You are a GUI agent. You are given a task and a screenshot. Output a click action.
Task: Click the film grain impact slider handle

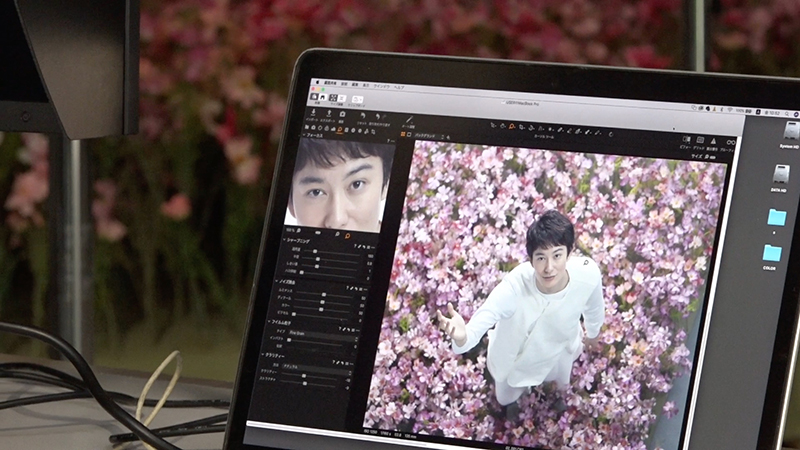tap(289, 340)
